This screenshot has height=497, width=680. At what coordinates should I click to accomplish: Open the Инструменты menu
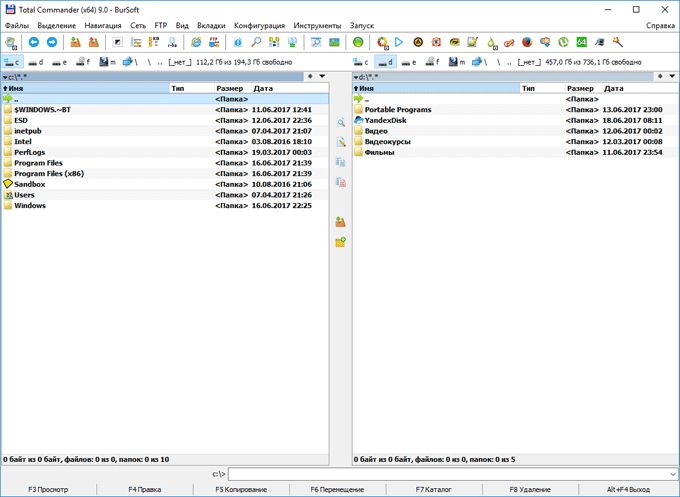(x=317, y=26)
